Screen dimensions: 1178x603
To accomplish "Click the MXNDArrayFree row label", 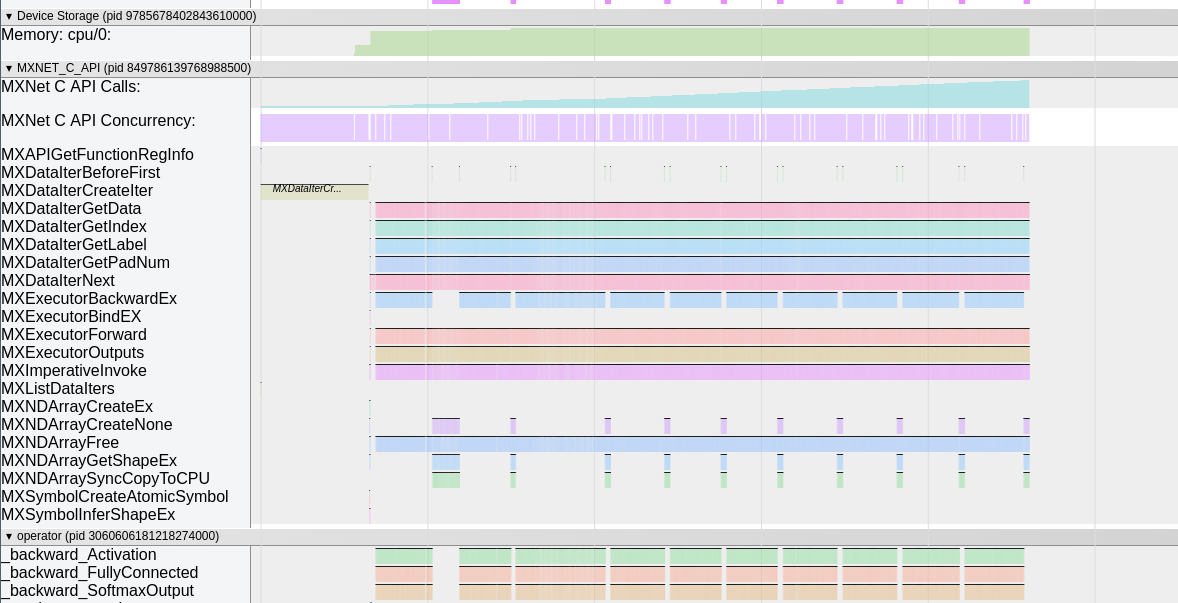I will pyautogui.click(x=60, y=443).
